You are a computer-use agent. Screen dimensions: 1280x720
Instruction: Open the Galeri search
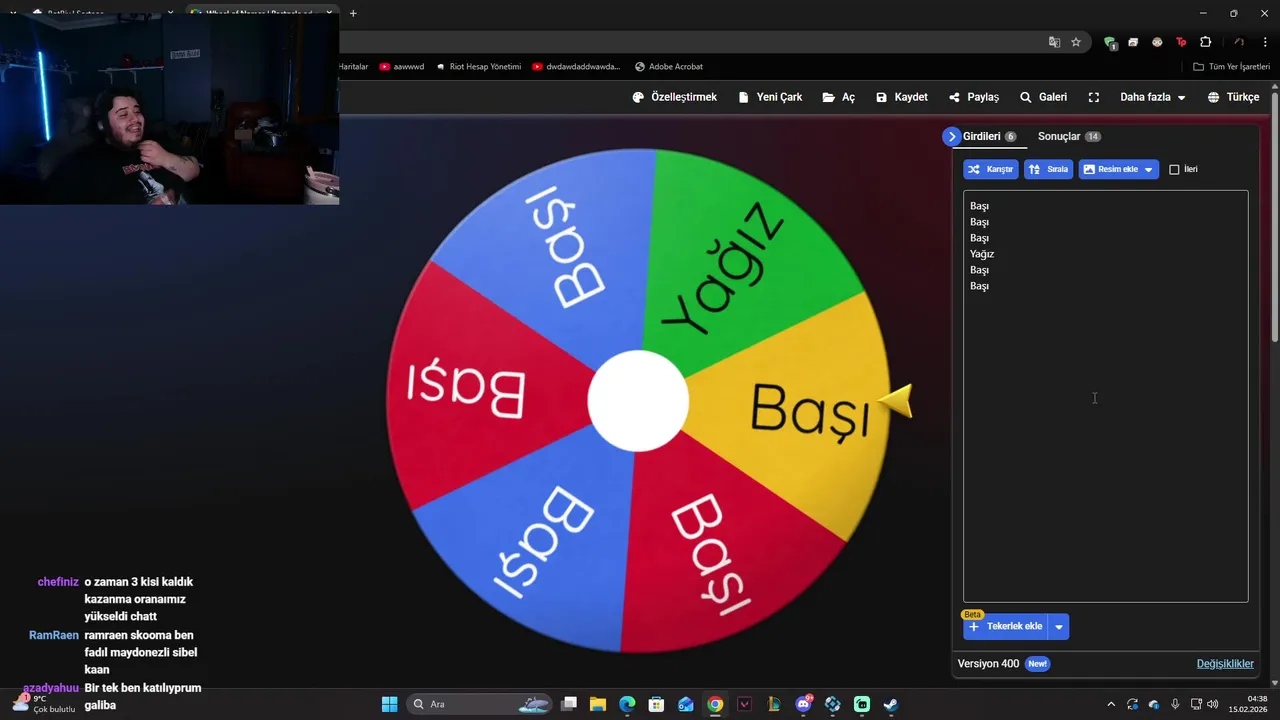(1043, 97)
